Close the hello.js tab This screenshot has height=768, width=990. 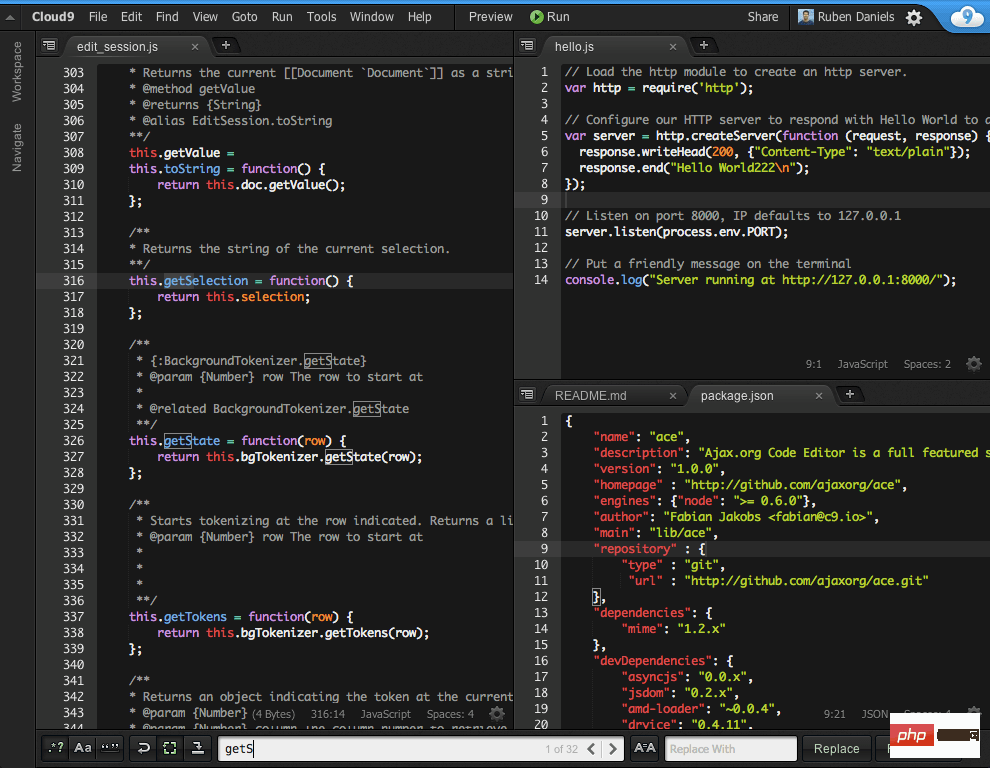673,47
